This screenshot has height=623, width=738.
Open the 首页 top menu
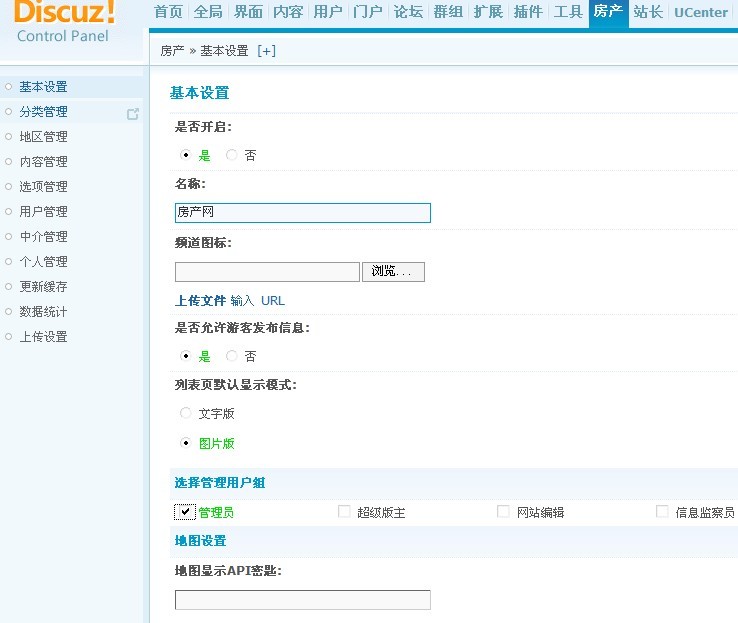tap(168, 12)
